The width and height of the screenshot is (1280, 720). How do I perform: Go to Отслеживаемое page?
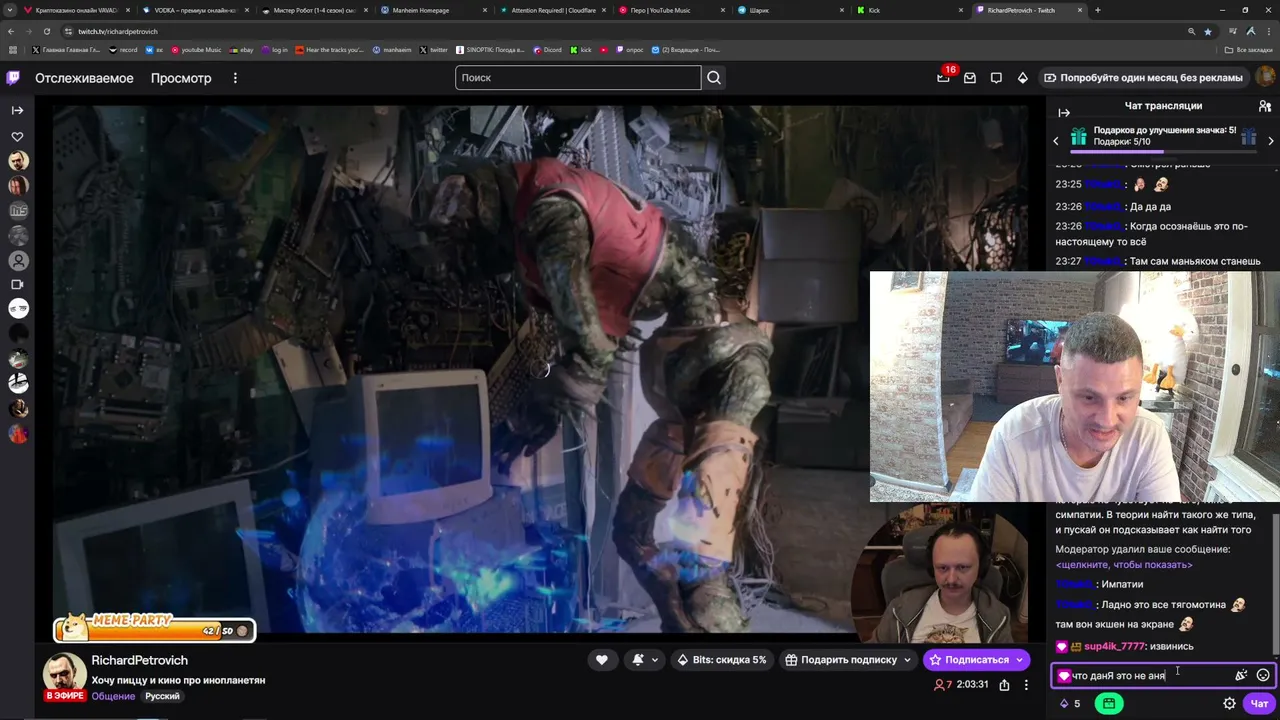[84, 78]
